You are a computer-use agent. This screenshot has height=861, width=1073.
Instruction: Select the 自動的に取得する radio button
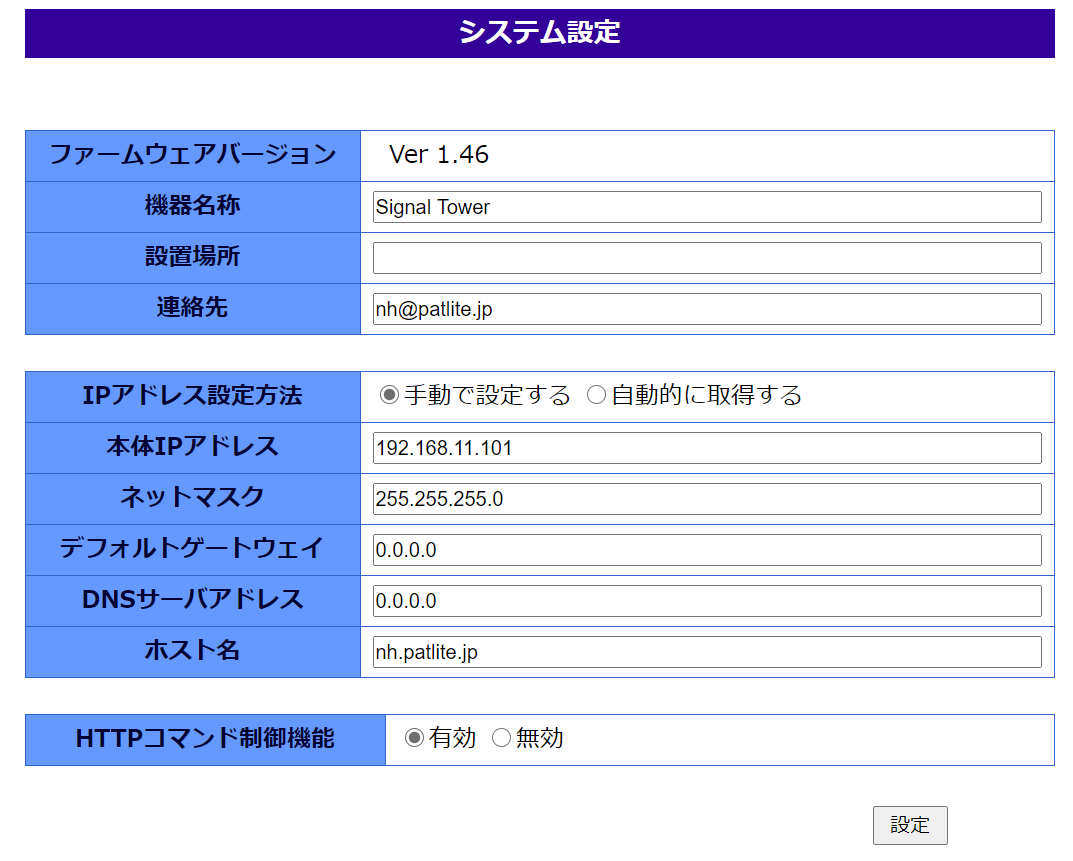597,395
